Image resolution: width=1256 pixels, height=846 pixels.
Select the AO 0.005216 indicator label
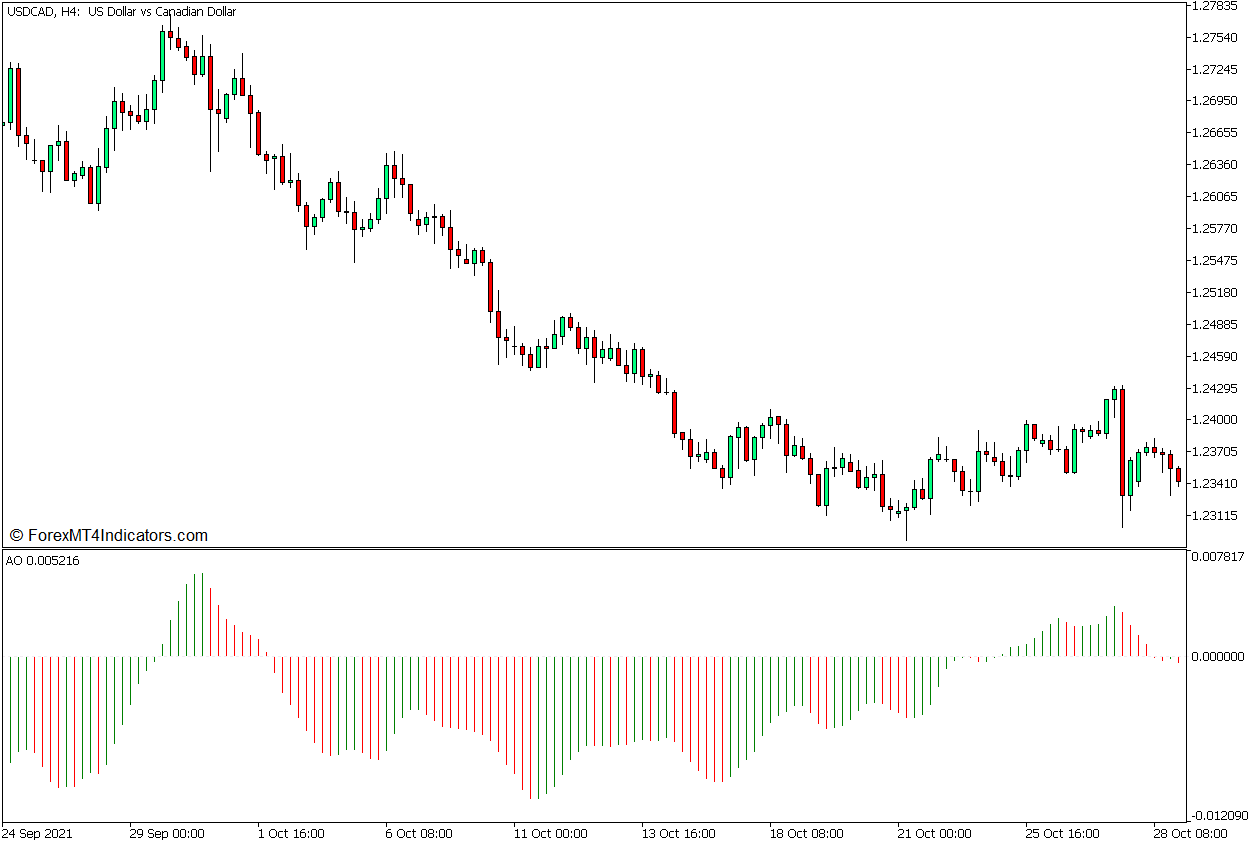point(43,561)
